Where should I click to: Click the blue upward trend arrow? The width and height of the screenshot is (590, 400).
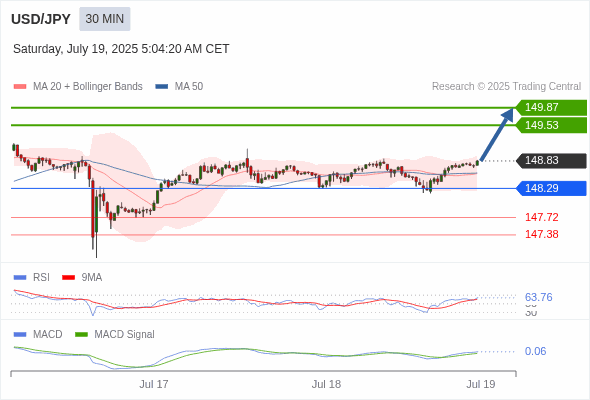tap(497, 135)
